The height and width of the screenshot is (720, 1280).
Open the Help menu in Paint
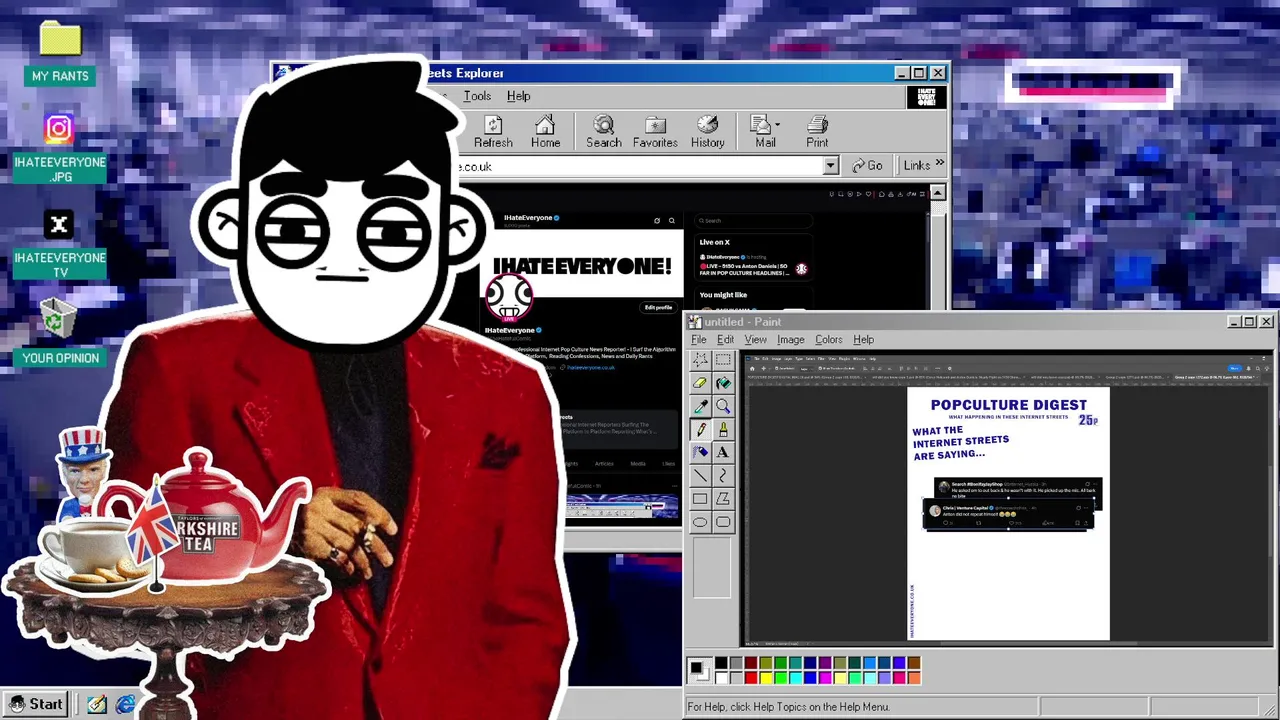[863, 340]
